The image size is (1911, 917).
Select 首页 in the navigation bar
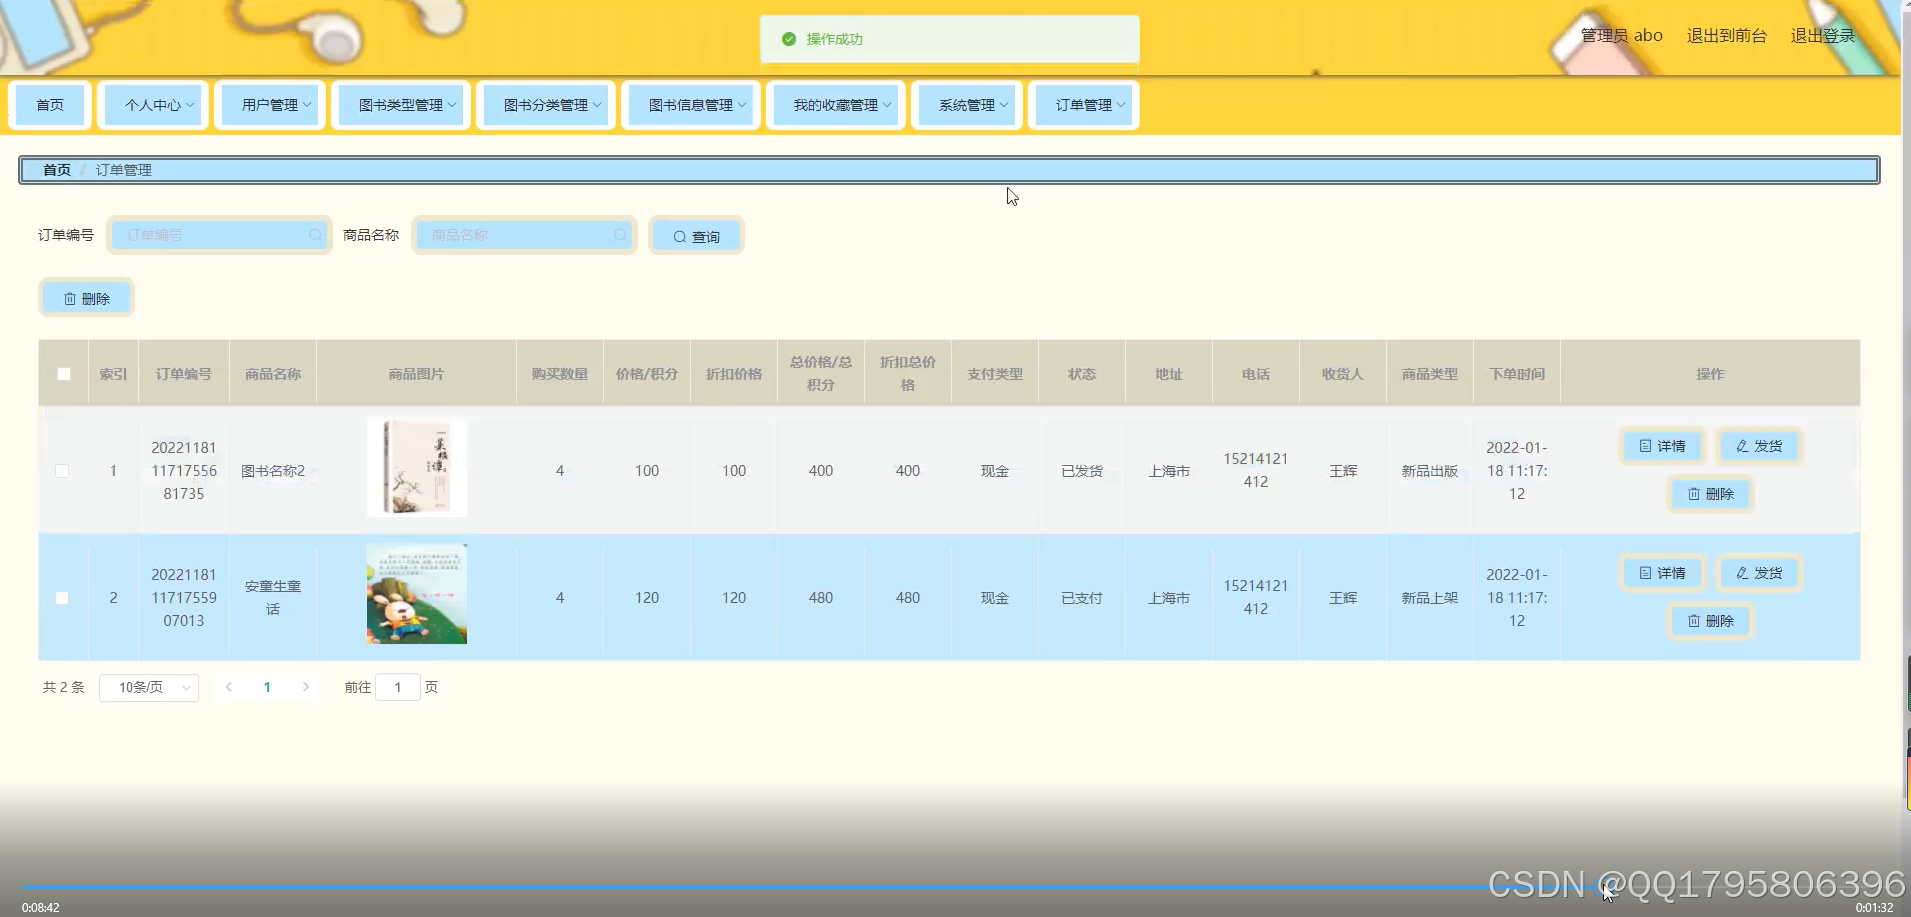tap(50, 104)
